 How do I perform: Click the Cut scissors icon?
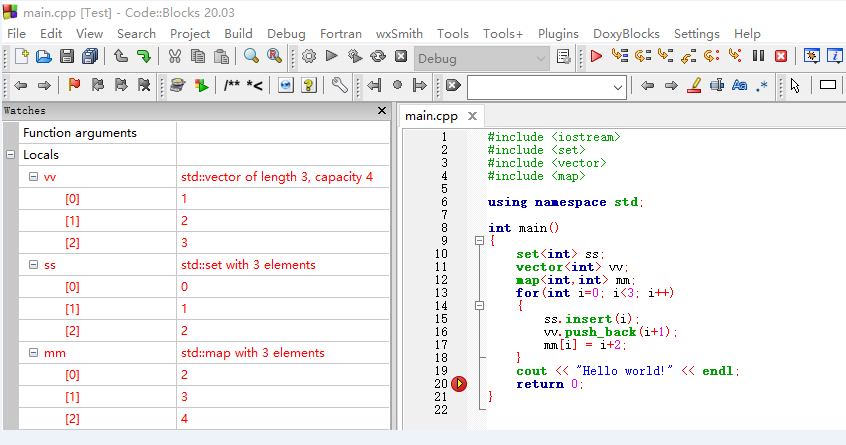(175, 57)
